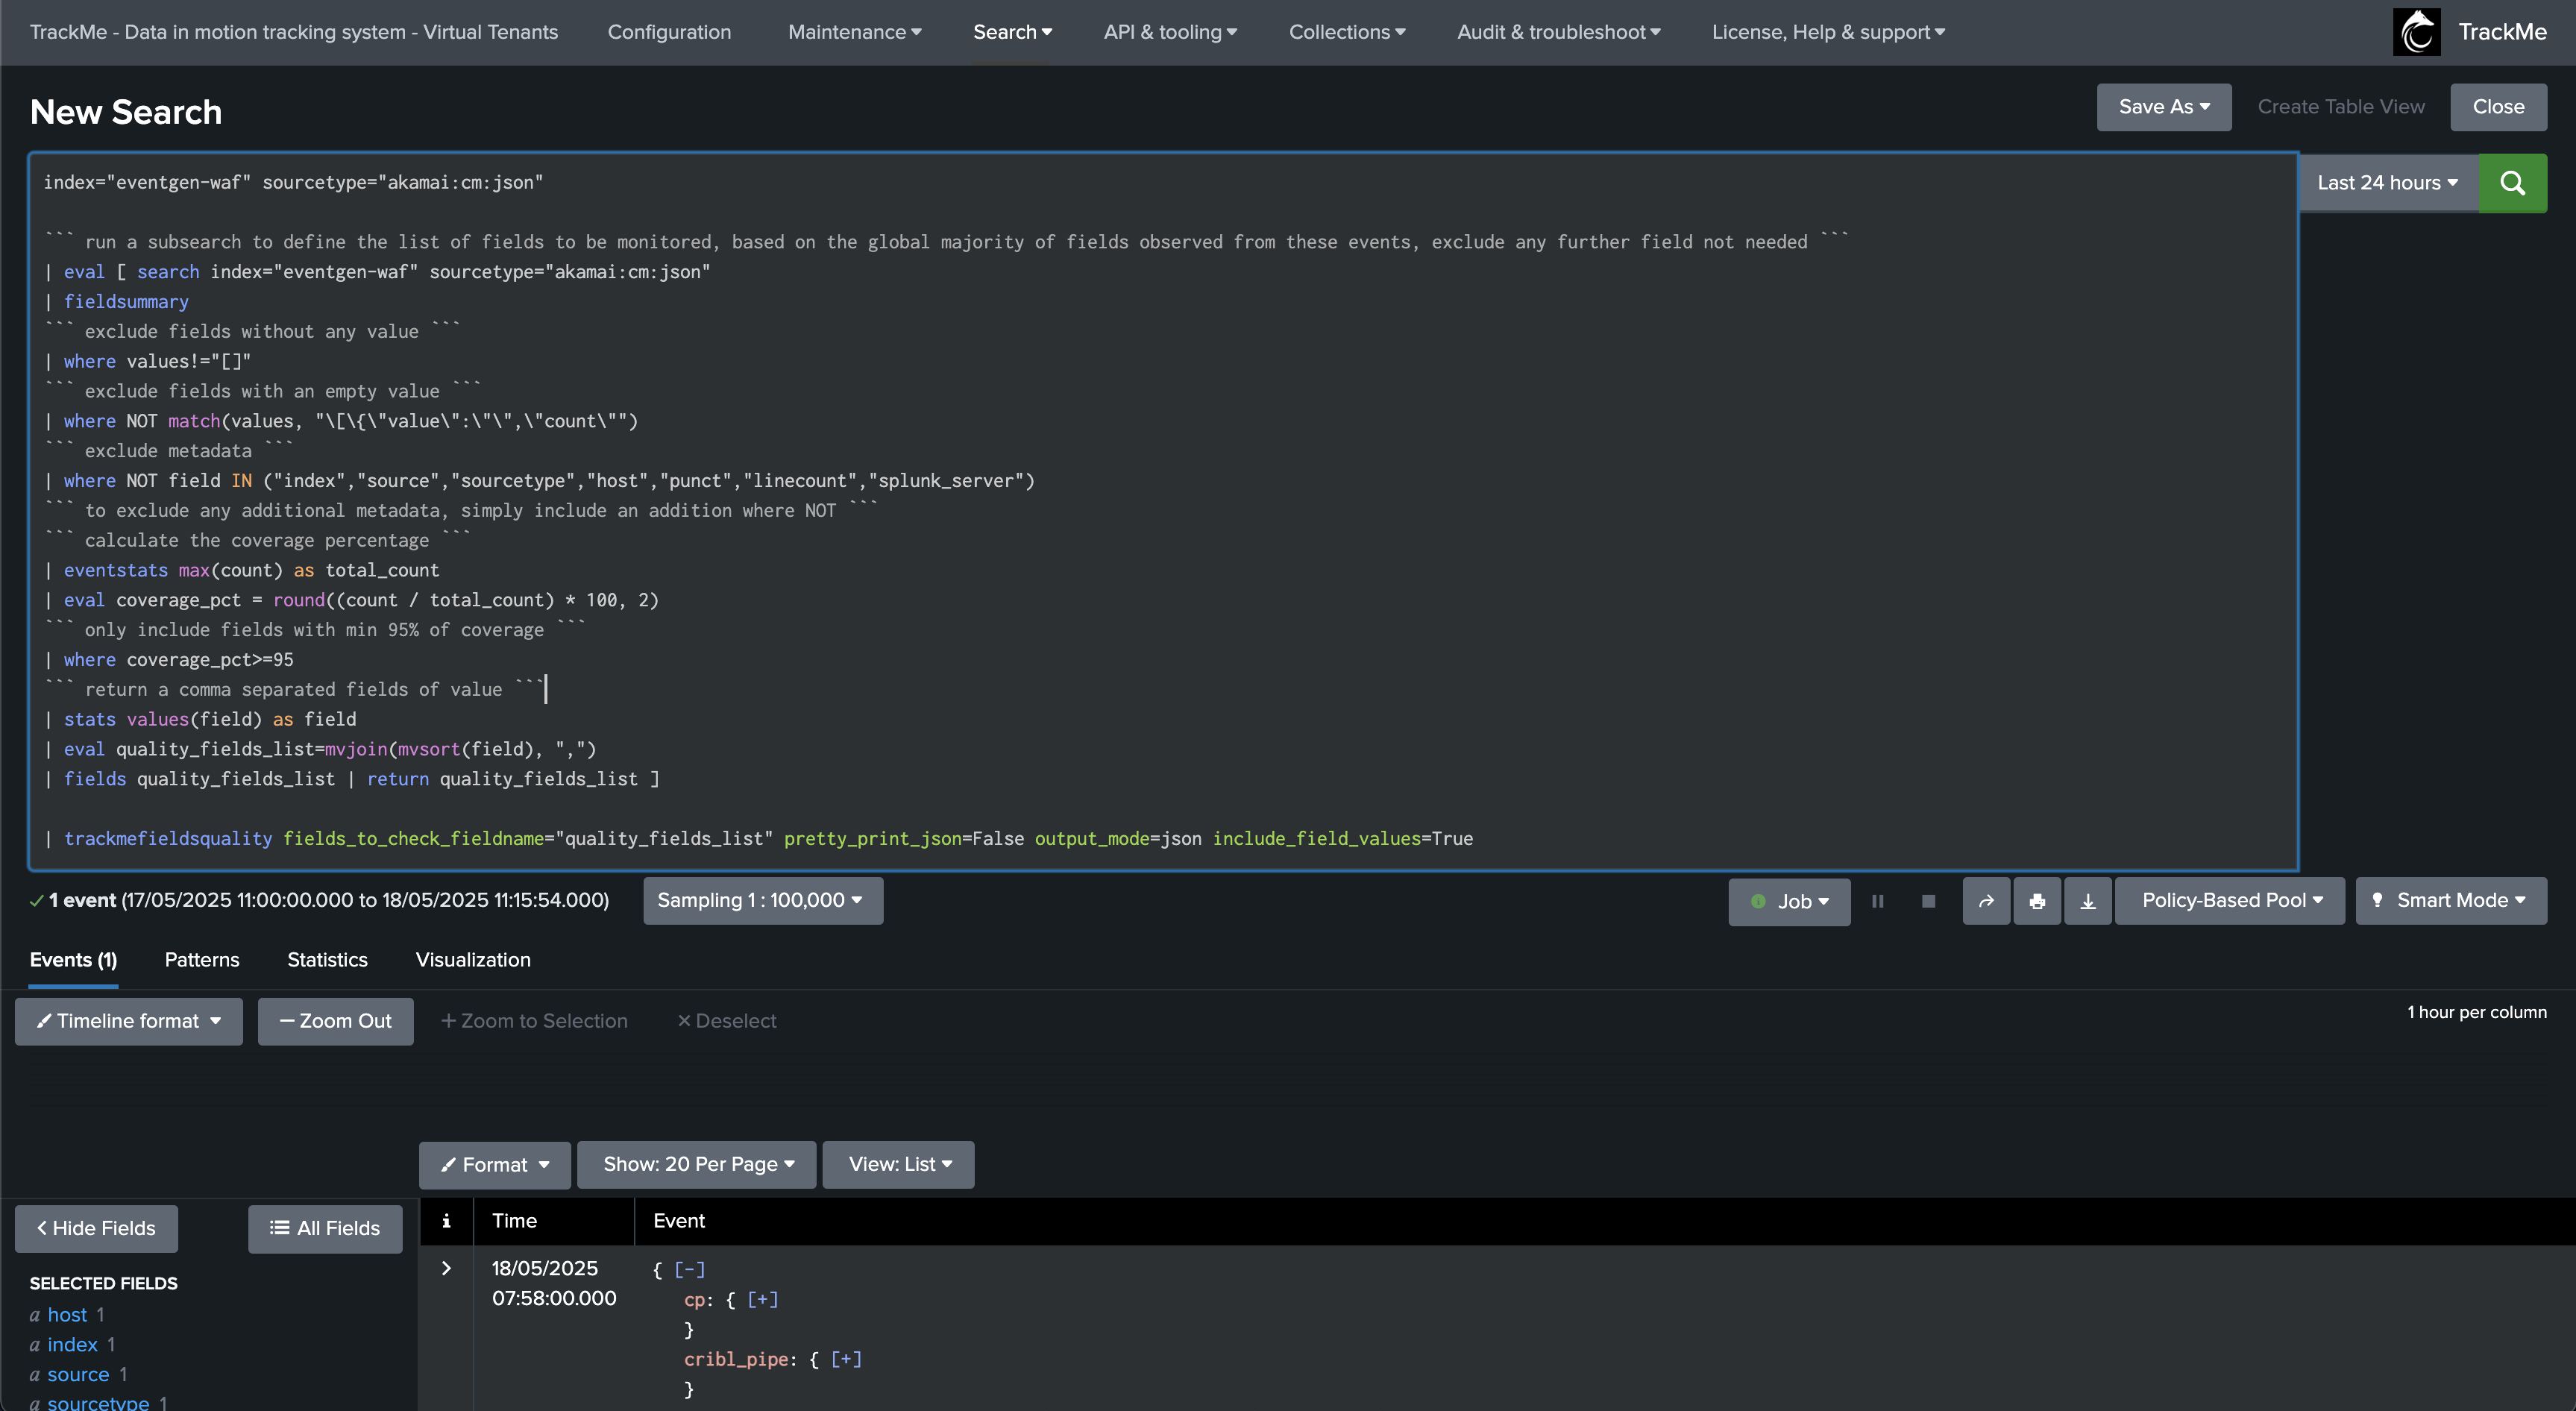Screen dimensions: 2576x1411
Task: Go to Virtual Tenants home link
Action: pos(294,32)
